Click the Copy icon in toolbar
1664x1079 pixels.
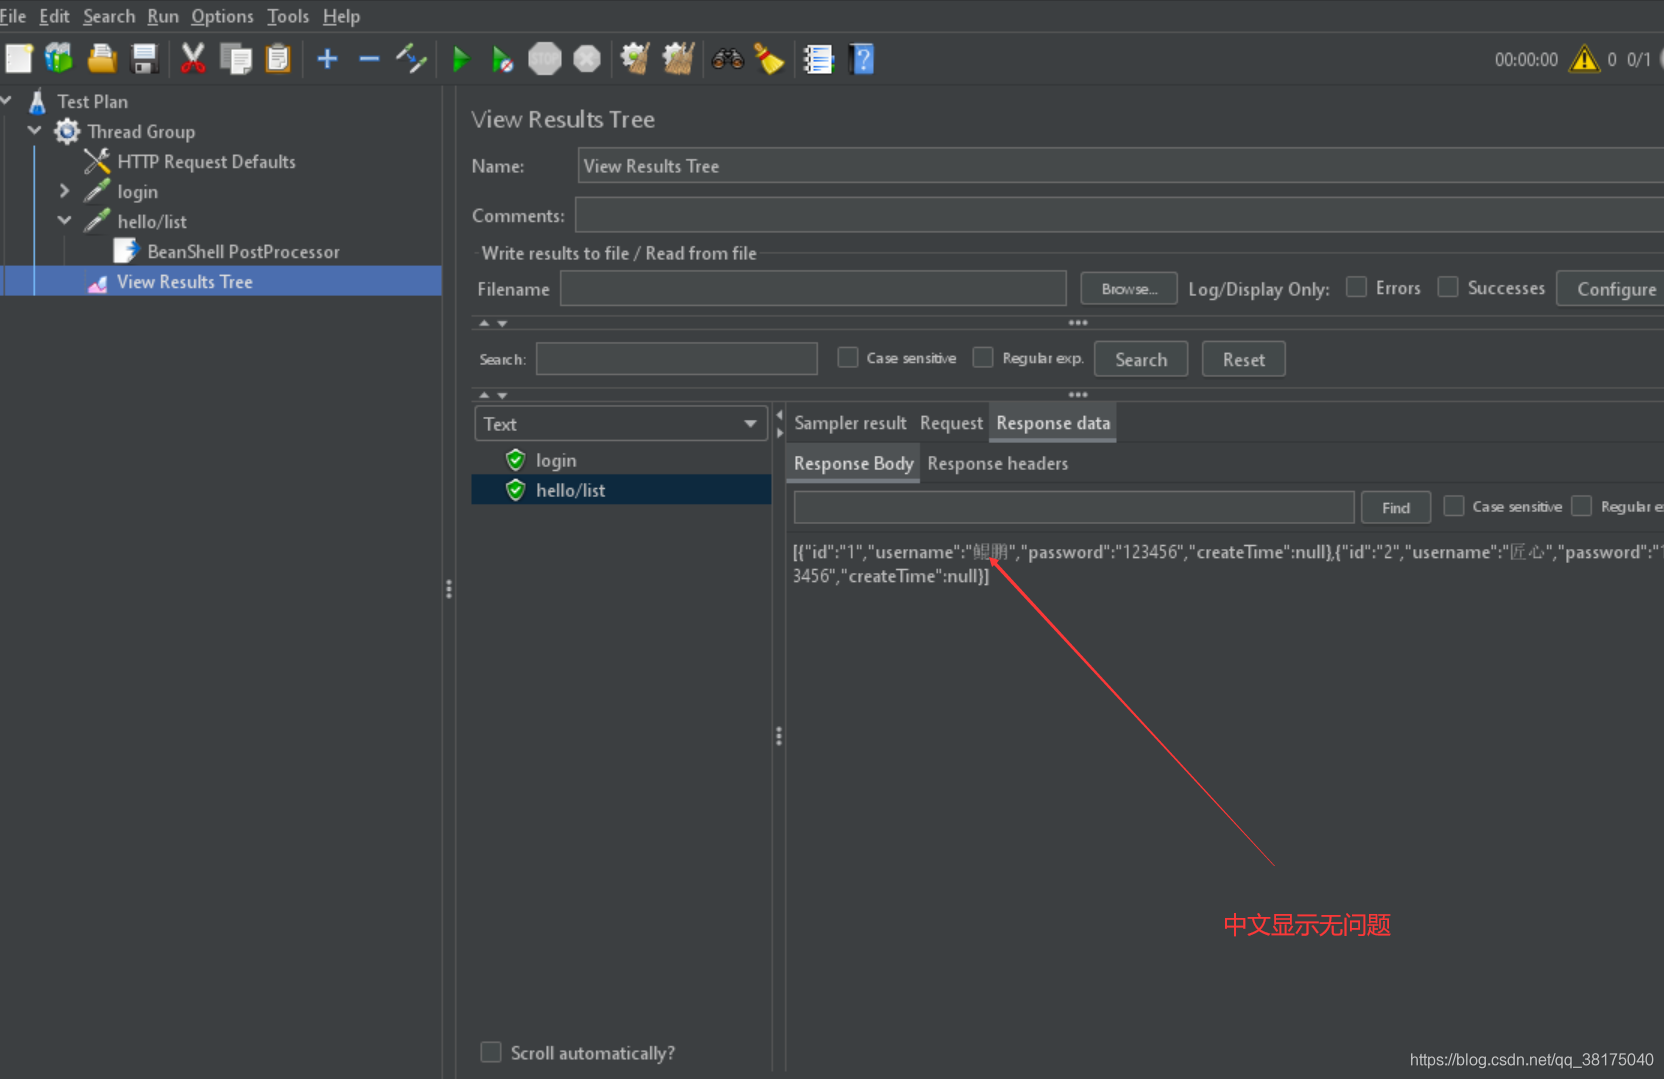click(x=236, y=59)
